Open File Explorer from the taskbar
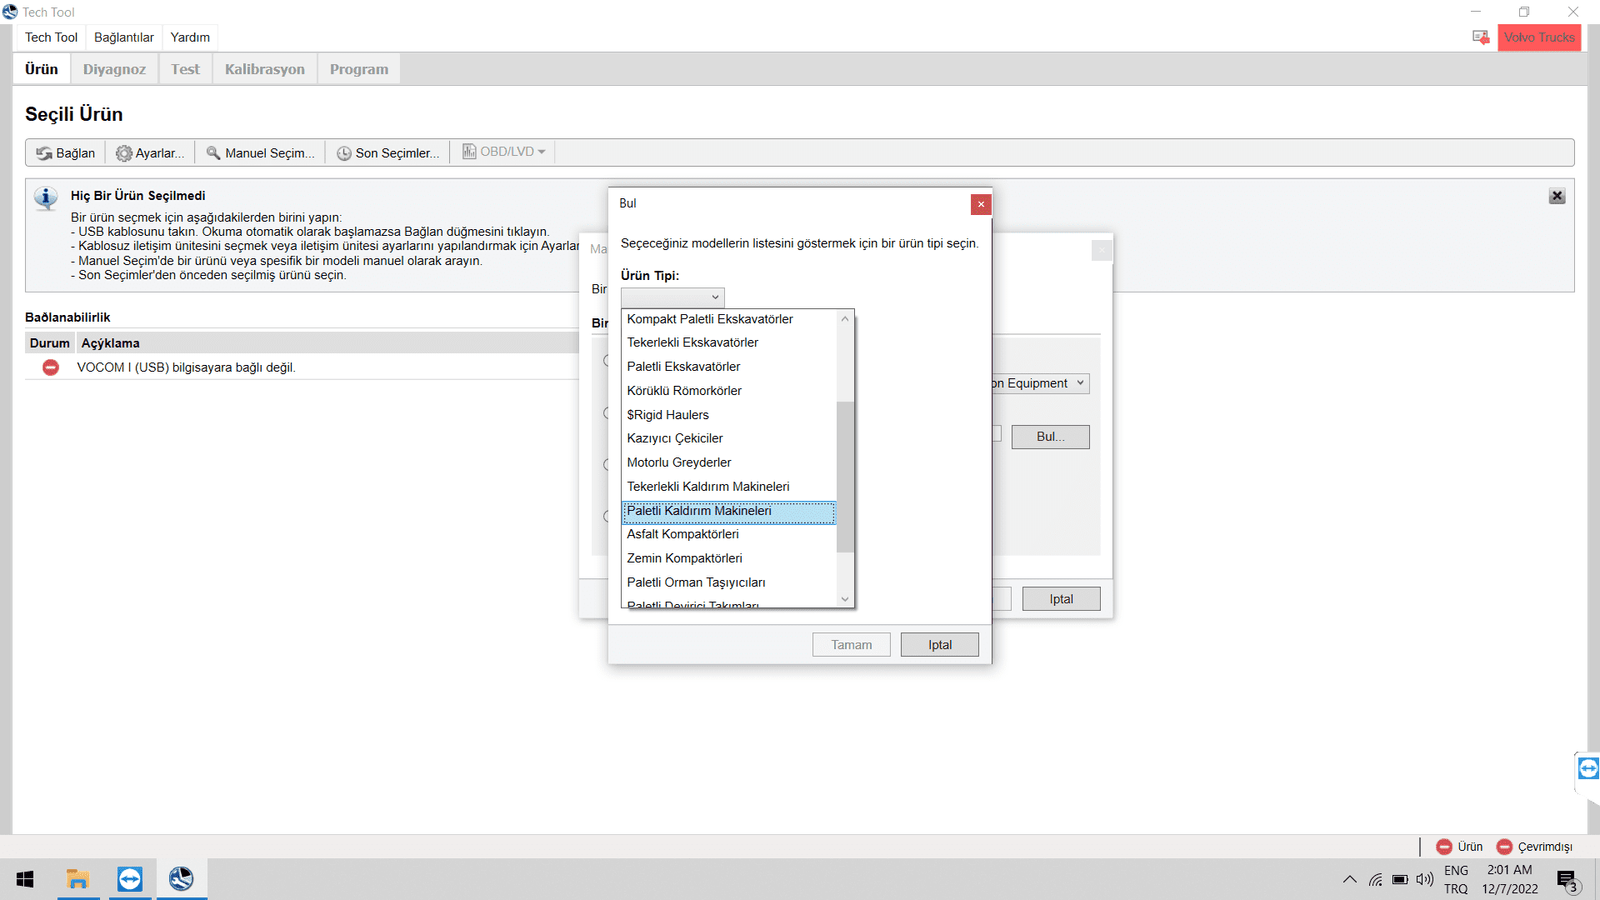This screenshot has height=900, width=1600. pos(78,879)
